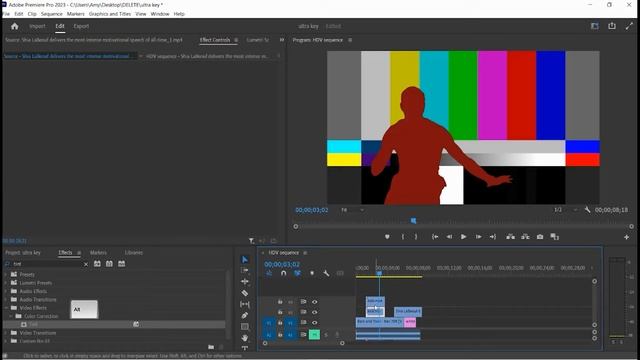Filter effects by YUV Effects icon
The width and height of the screenshot is (640, 360).
pyautogui.click(x=122, y=264)
